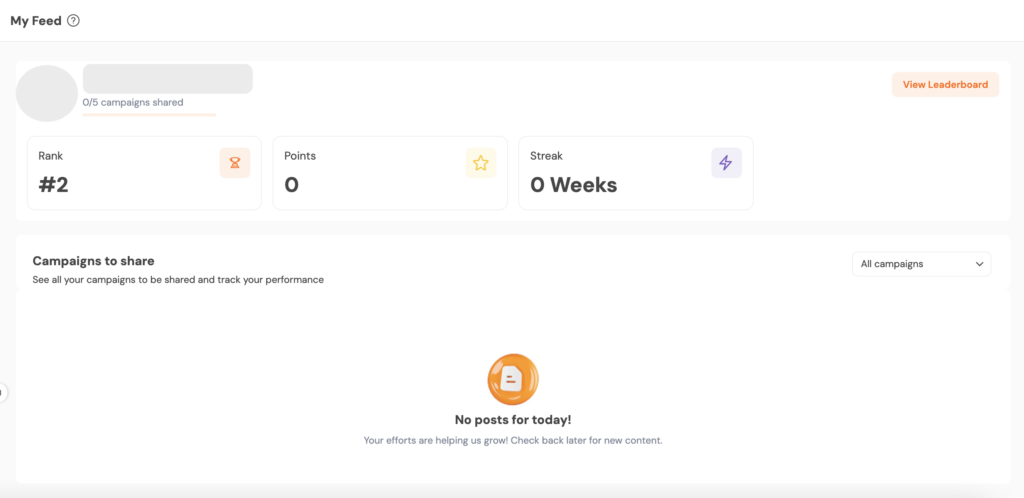Image resolution: width=1024 pixels, height=498 pixels.
Task: Click the hourglass icon in Rank card
Action: 234,163
